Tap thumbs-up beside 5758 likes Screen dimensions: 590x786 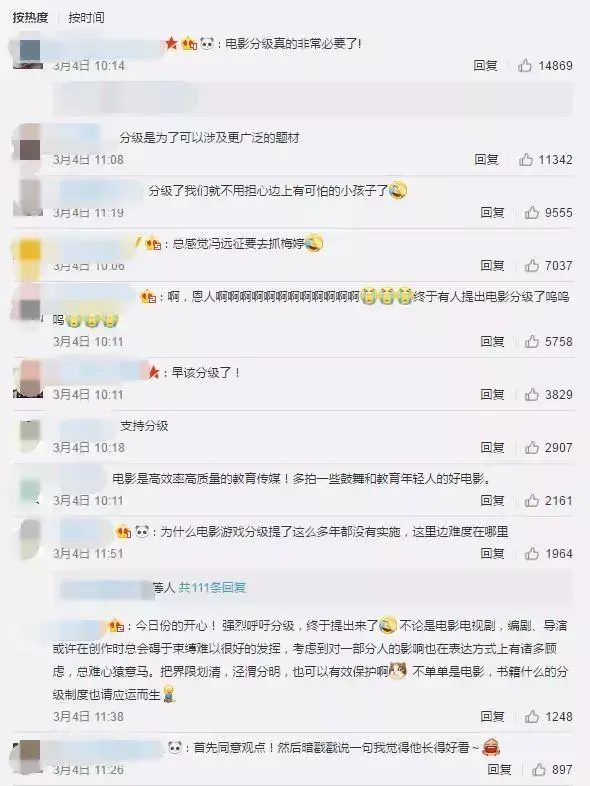click(x=531, y=341)
